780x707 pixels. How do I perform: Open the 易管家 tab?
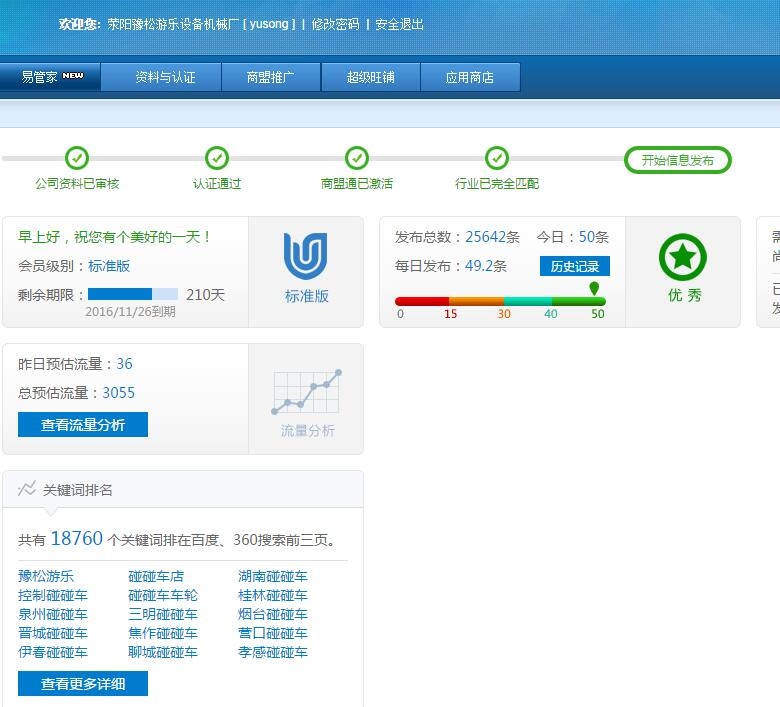[x=51, y=77]
